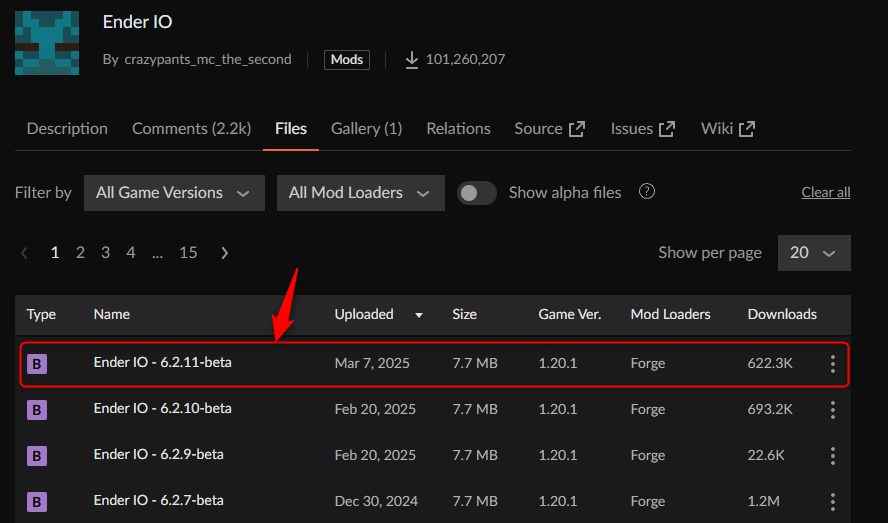Jump to page 15

188,252
